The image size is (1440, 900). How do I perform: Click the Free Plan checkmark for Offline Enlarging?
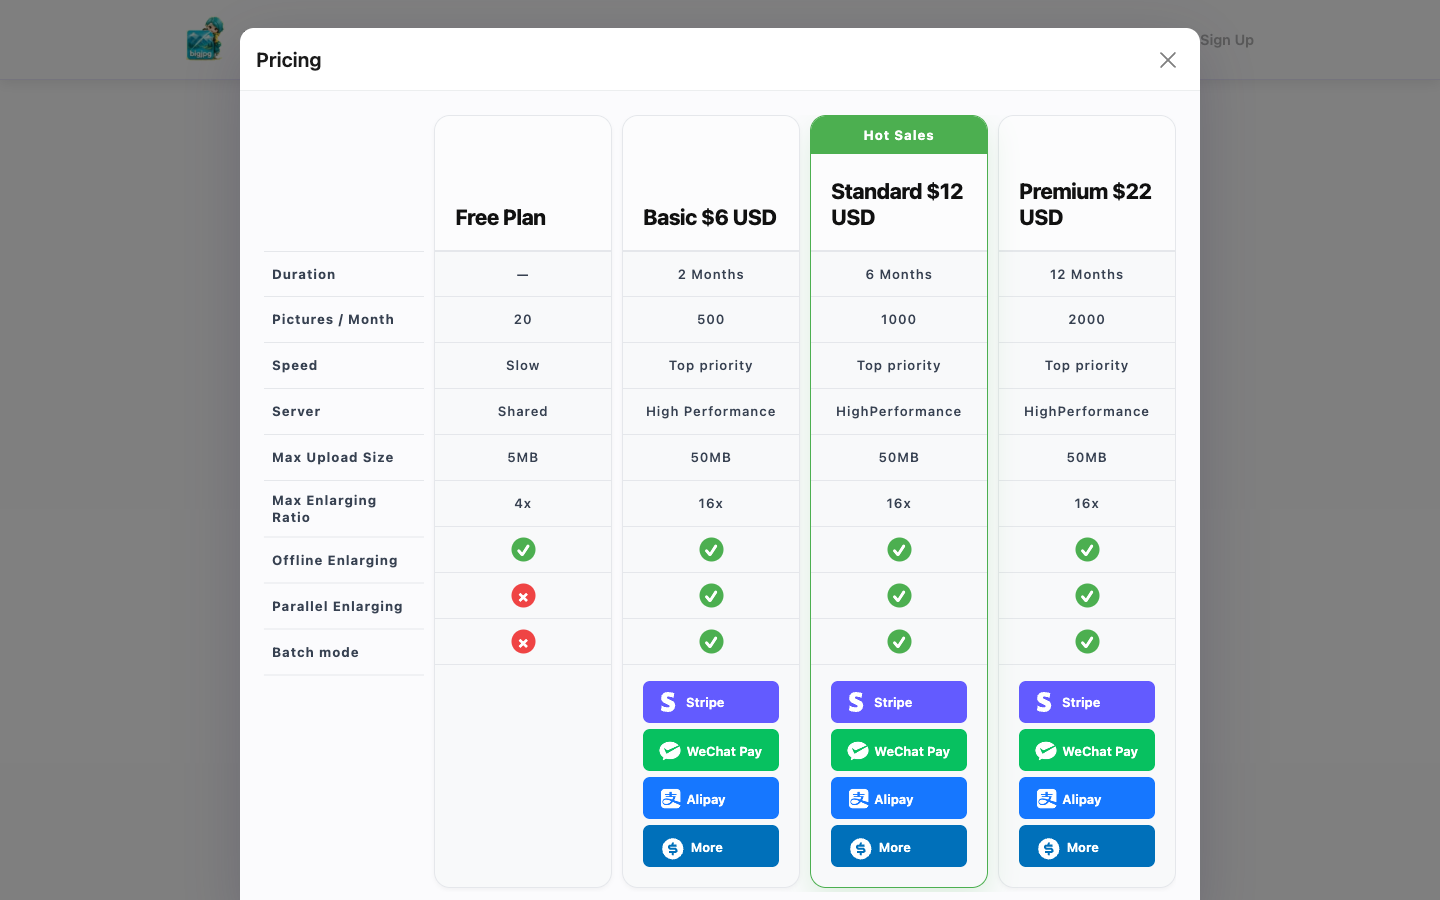523,550
